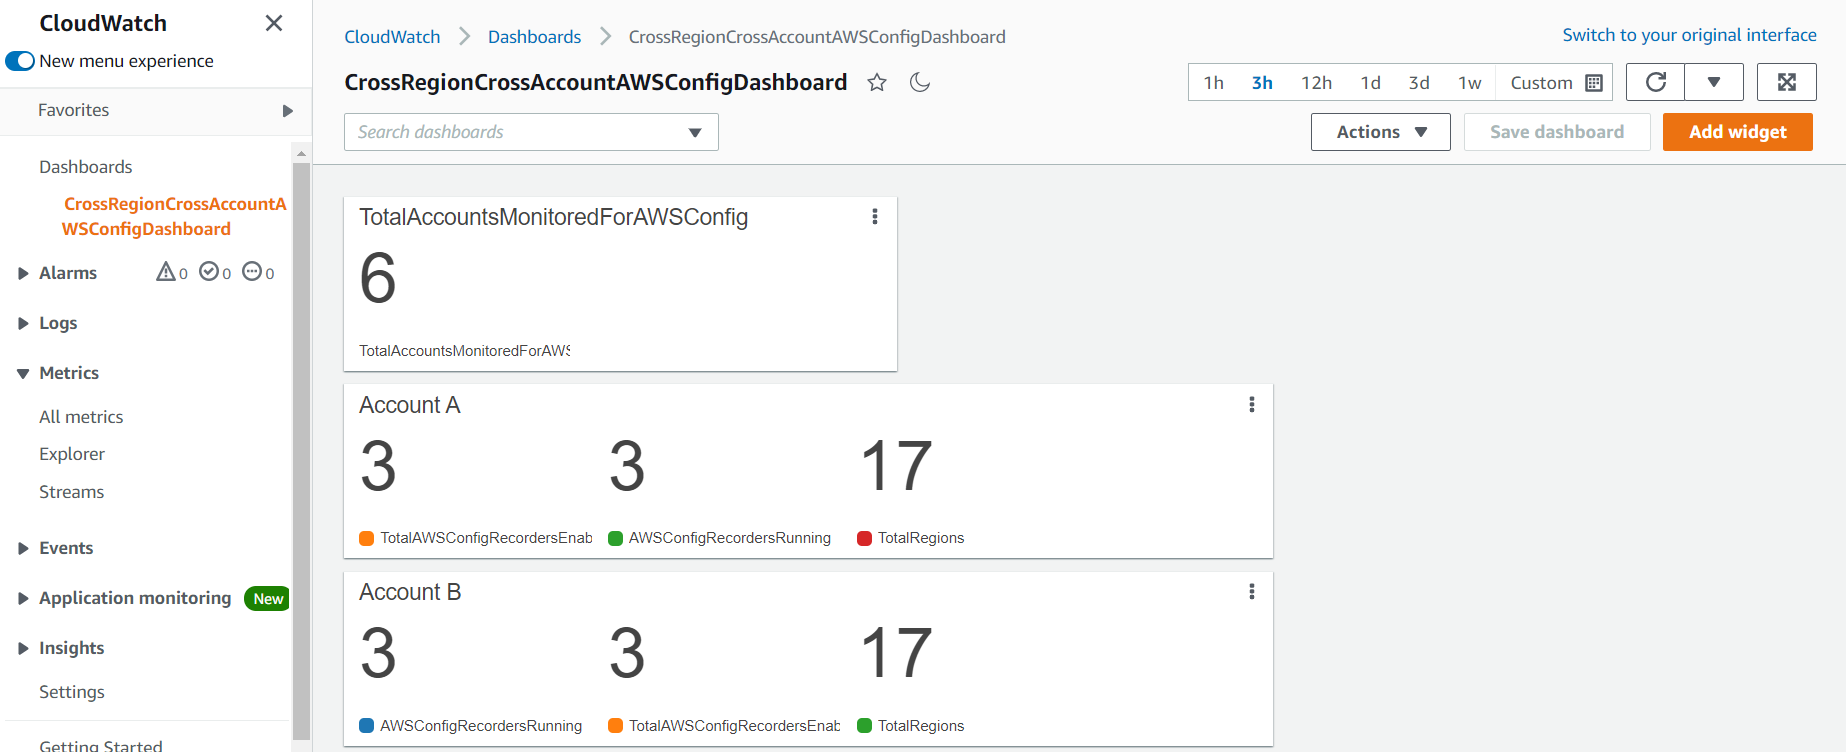
Task: Click the orange TotalAWSConfigRecordersEnabled swatch in Account B
Action: (616, 726)
